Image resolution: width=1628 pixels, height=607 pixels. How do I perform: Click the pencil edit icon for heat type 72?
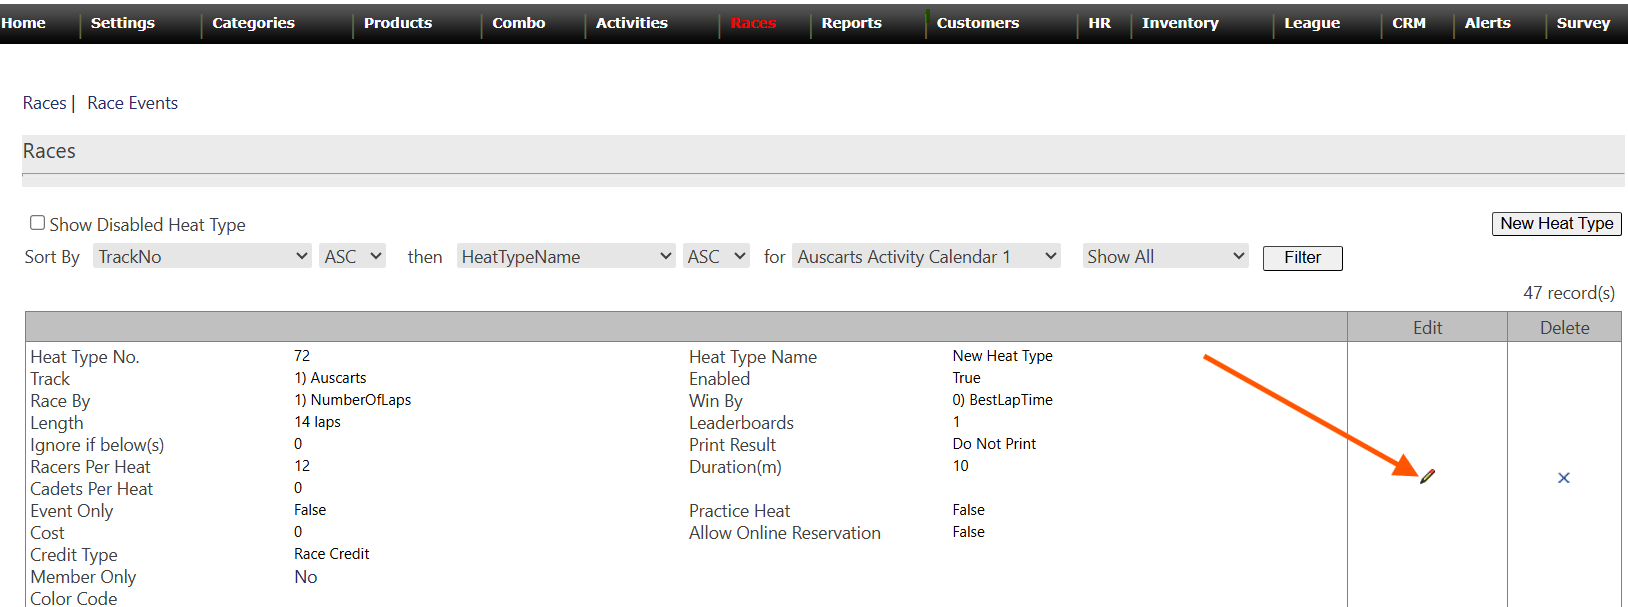coord(1427,477)
